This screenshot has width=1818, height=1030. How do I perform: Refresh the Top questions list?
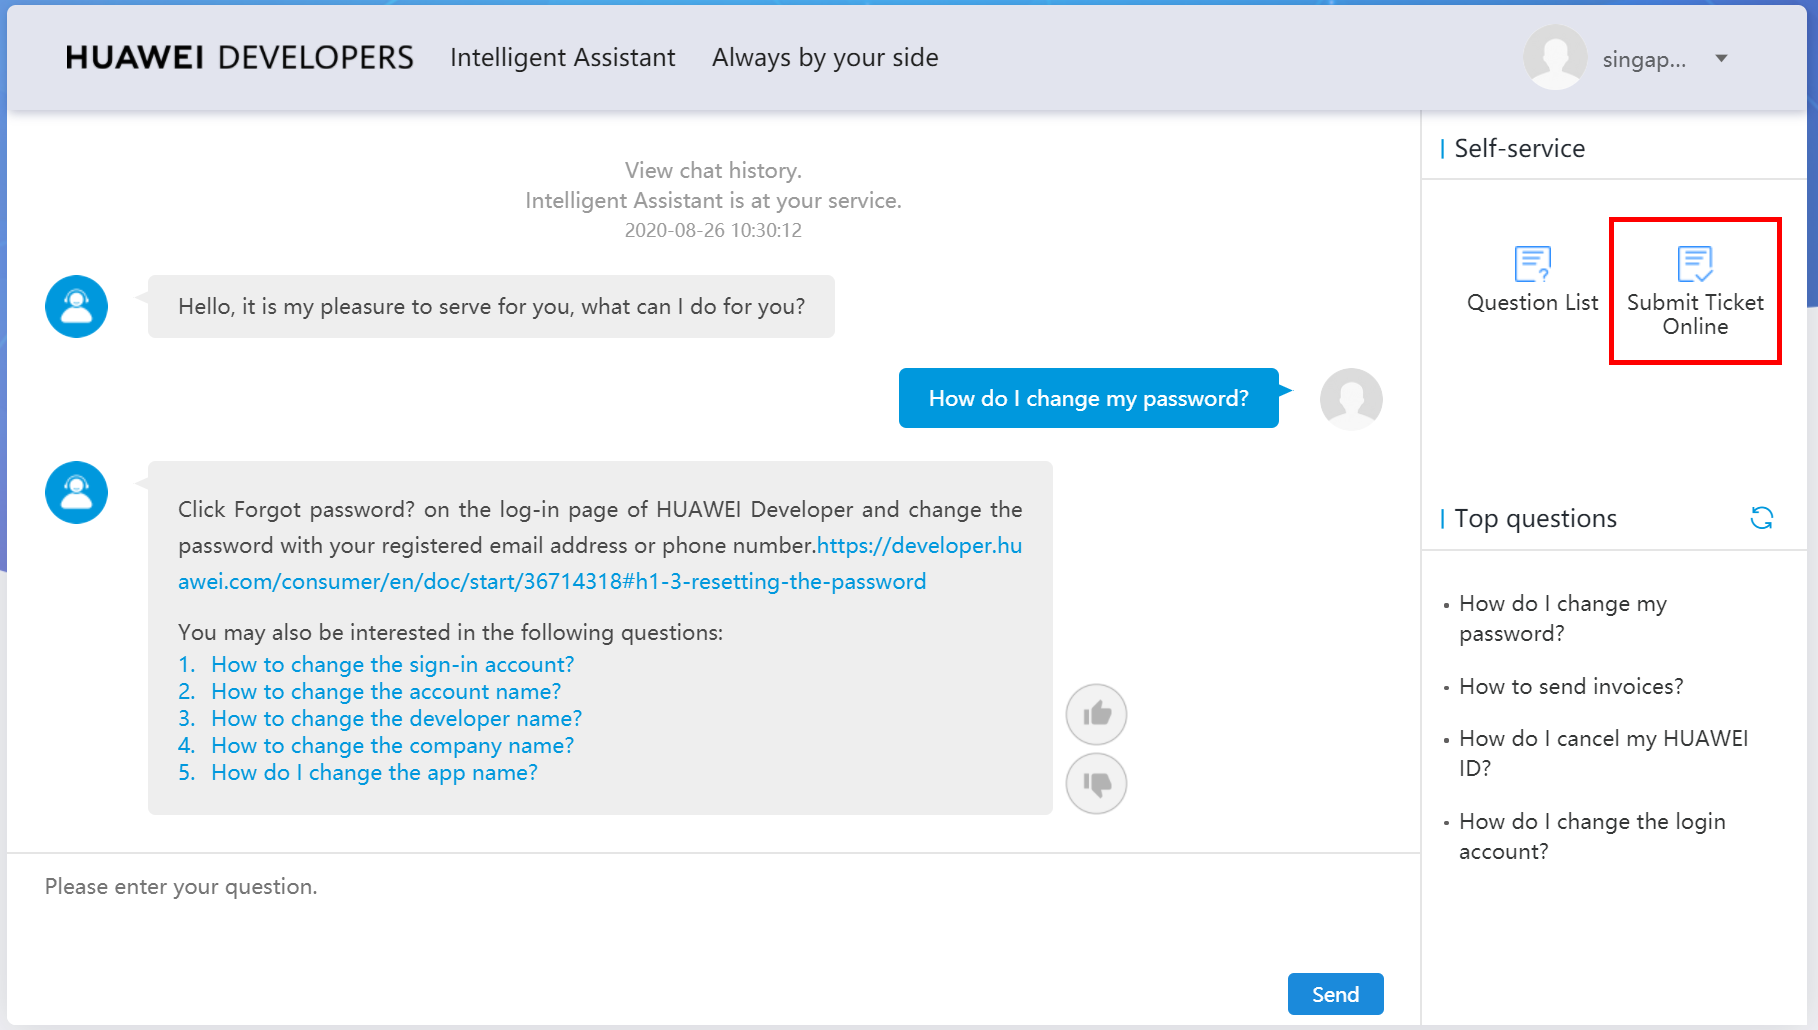tap(1762, 518)
